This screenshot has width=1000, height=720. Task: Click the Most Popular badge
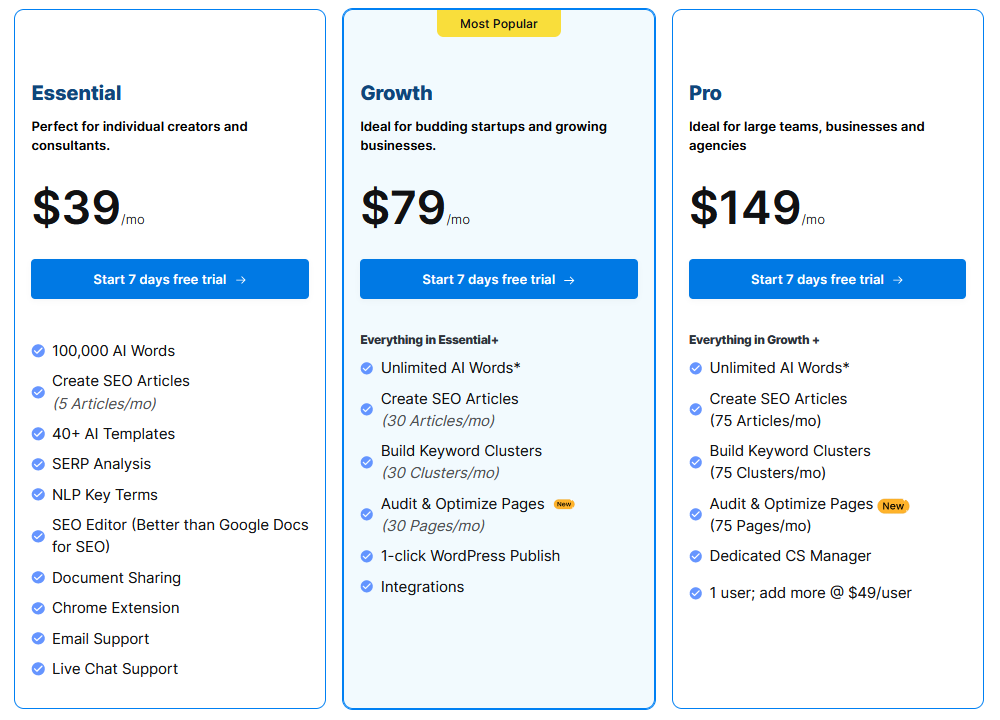click(498, 24)
